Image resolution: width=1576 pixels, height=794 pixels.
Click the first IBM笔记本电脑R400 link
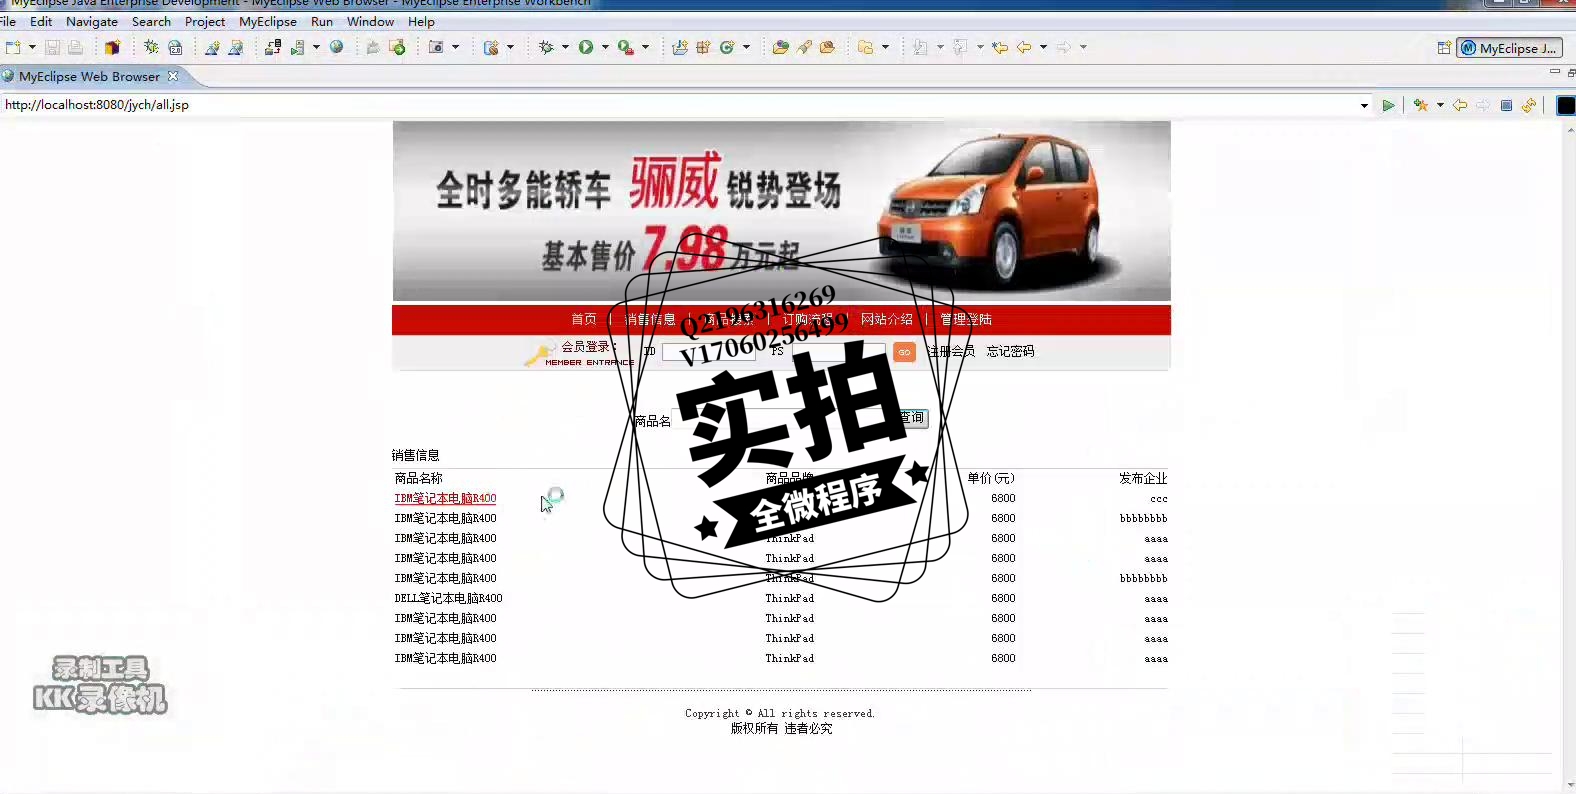(x=445, y=498)
